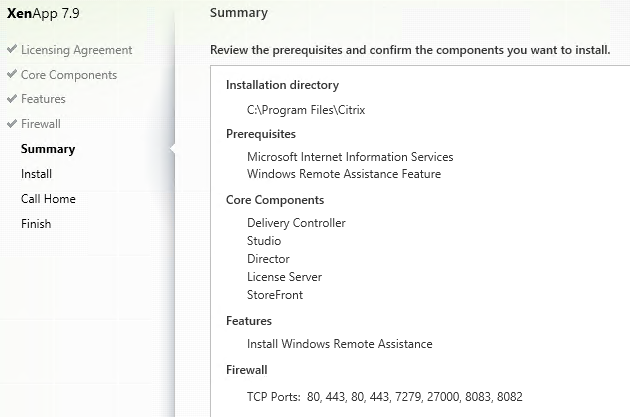630x417 pixels.
Task: Click the Core Components checkmark icon
Action: pos(12,74)
